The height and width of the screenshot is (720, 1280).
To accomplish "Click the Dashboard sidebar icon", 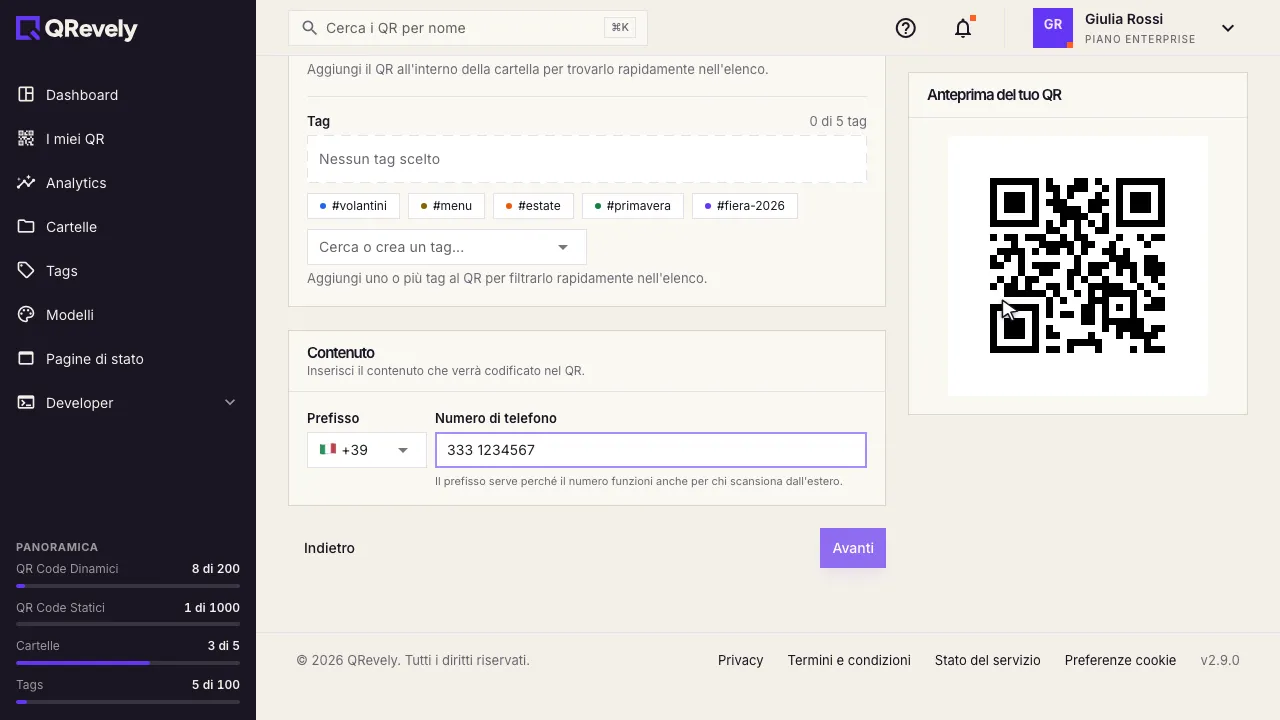I will pyautogui.click(x=26, y=94).
